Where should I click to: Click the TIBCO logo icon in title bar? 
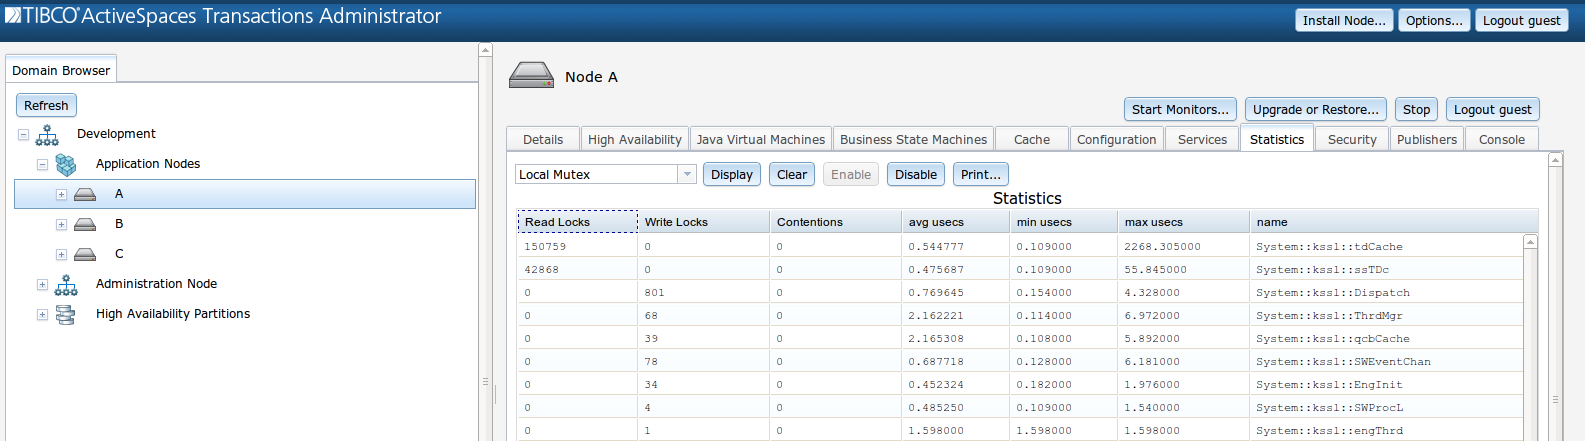(x=13, y=16)
